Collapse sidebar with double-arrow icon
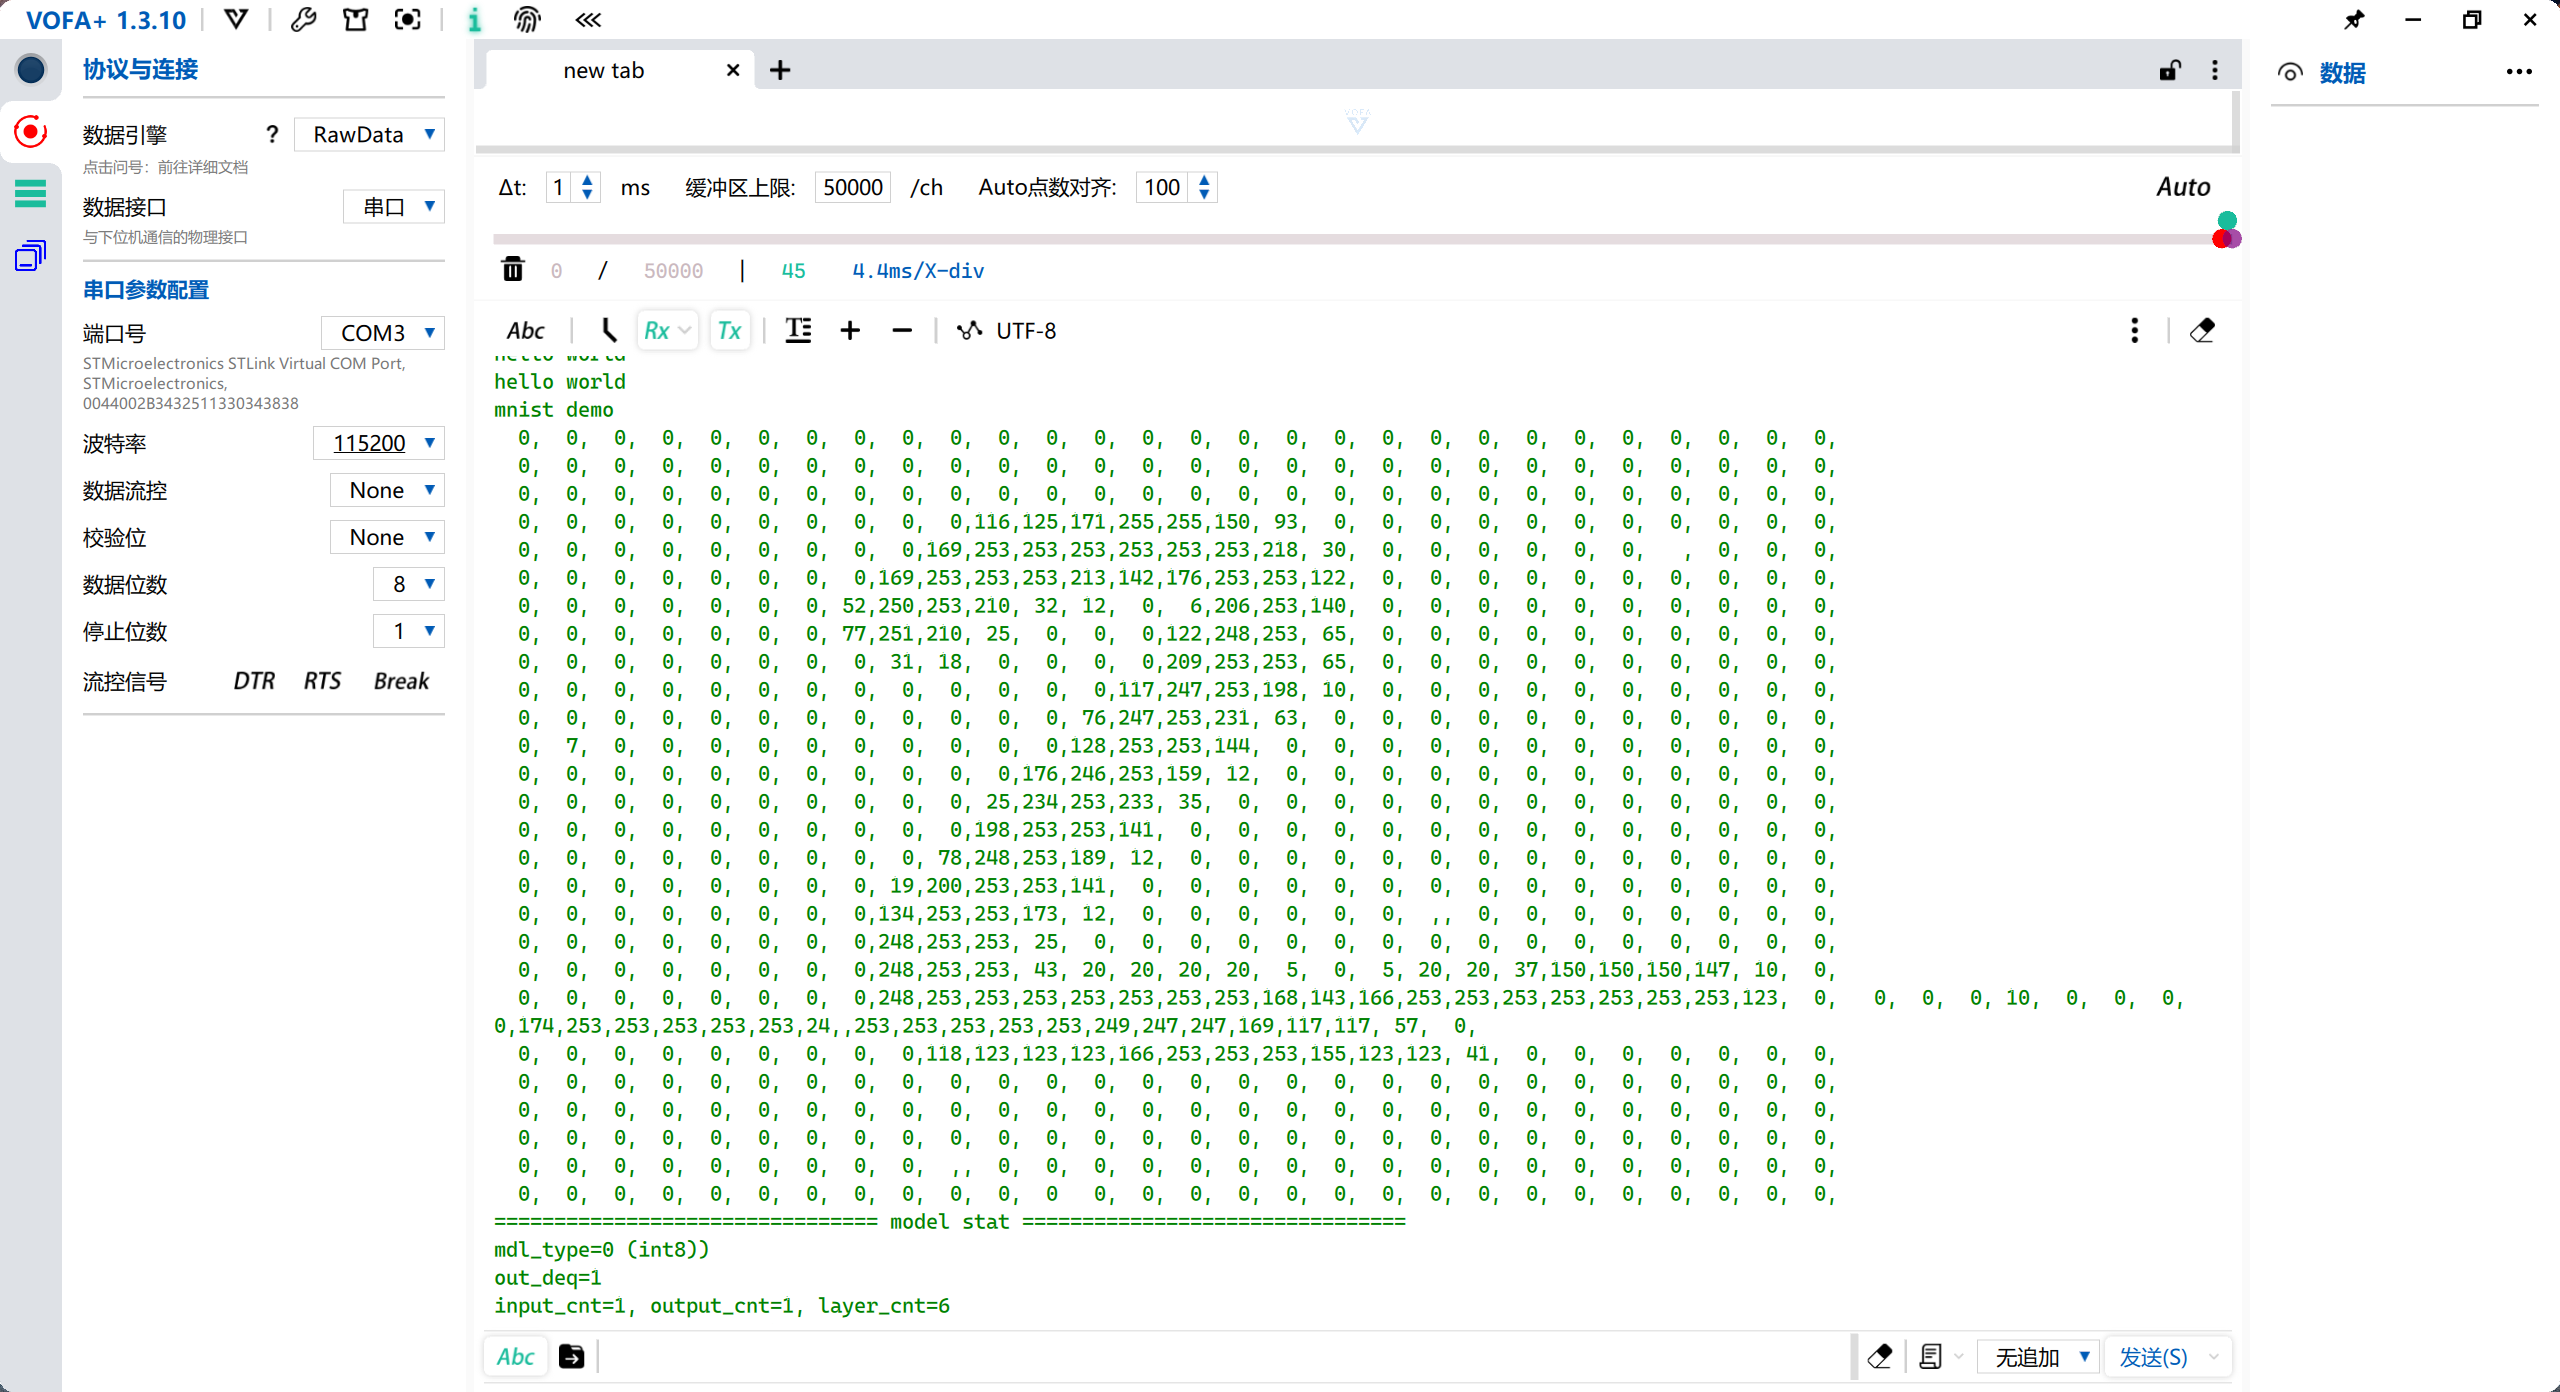The image size is (2560, 1392). [588, 19]
